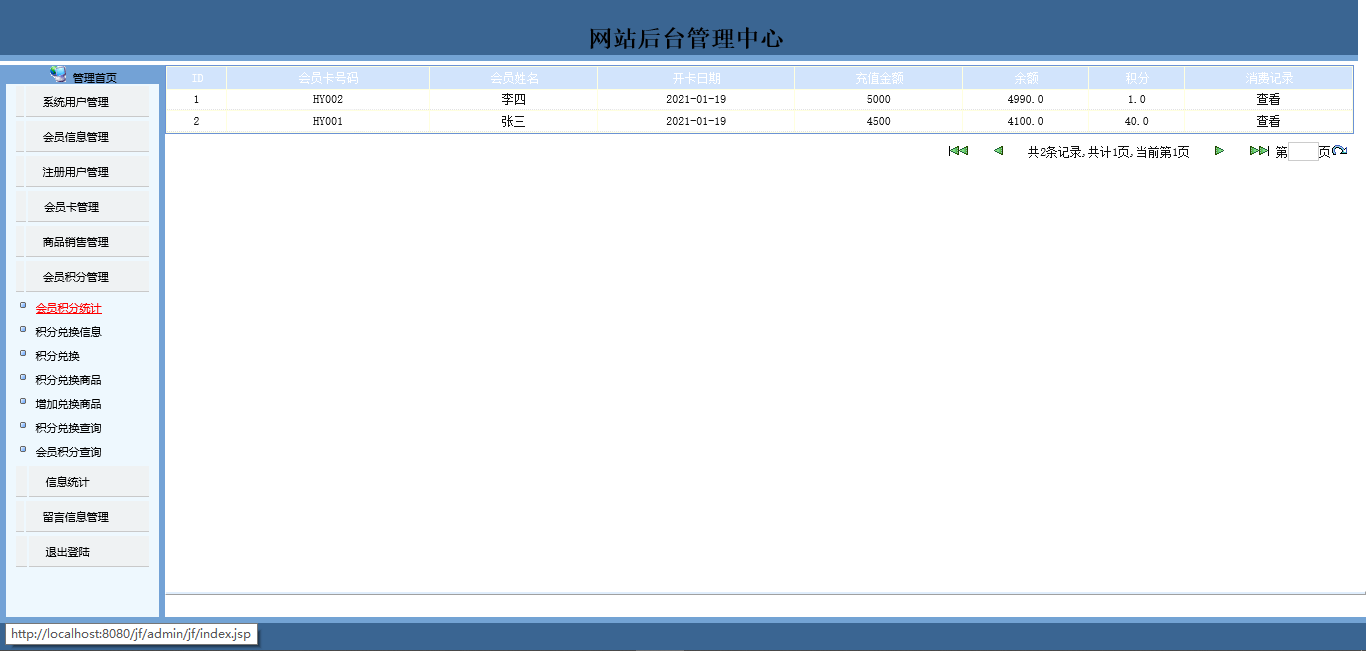Expand 留言信息管理 menu section
The height and width of the screenshot is (651, 1366).
(76, 517)
